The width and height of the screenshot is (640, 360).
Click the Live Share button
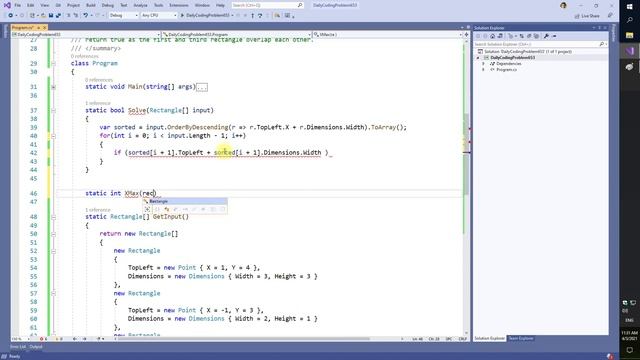(x=587, y=16)
